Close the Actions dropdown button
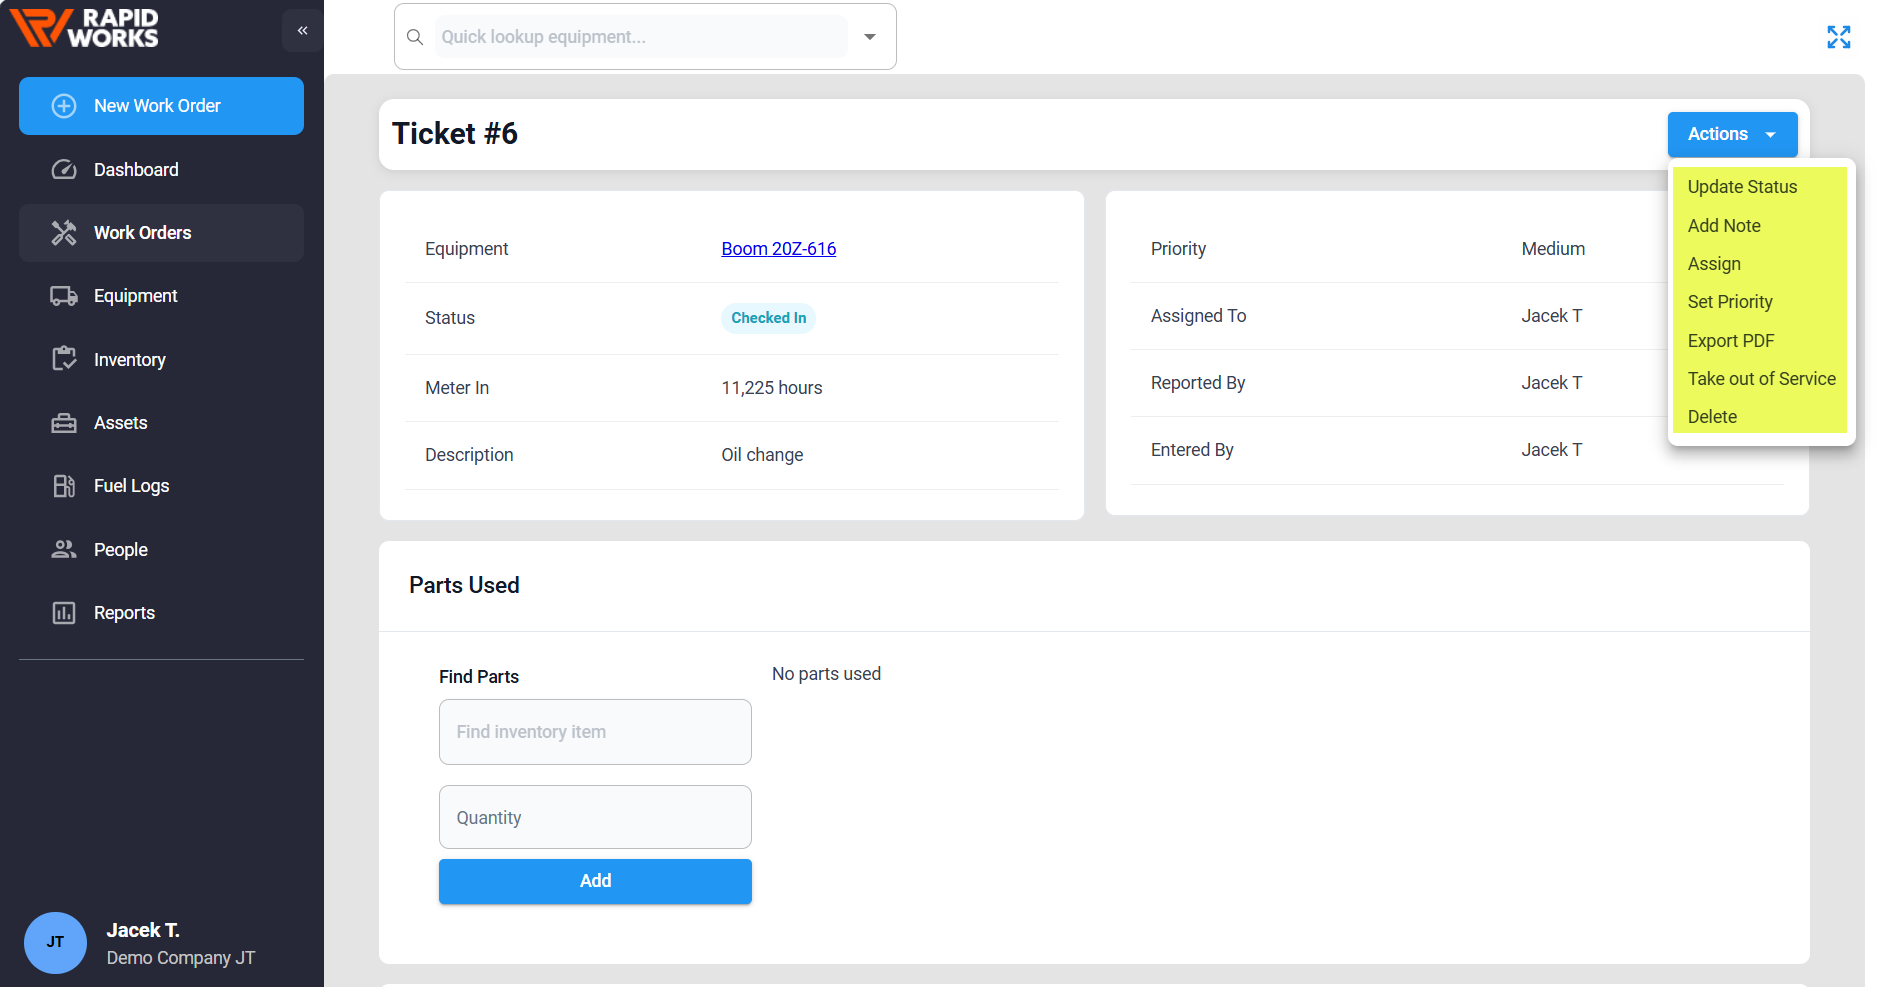 click(1732, 134)
